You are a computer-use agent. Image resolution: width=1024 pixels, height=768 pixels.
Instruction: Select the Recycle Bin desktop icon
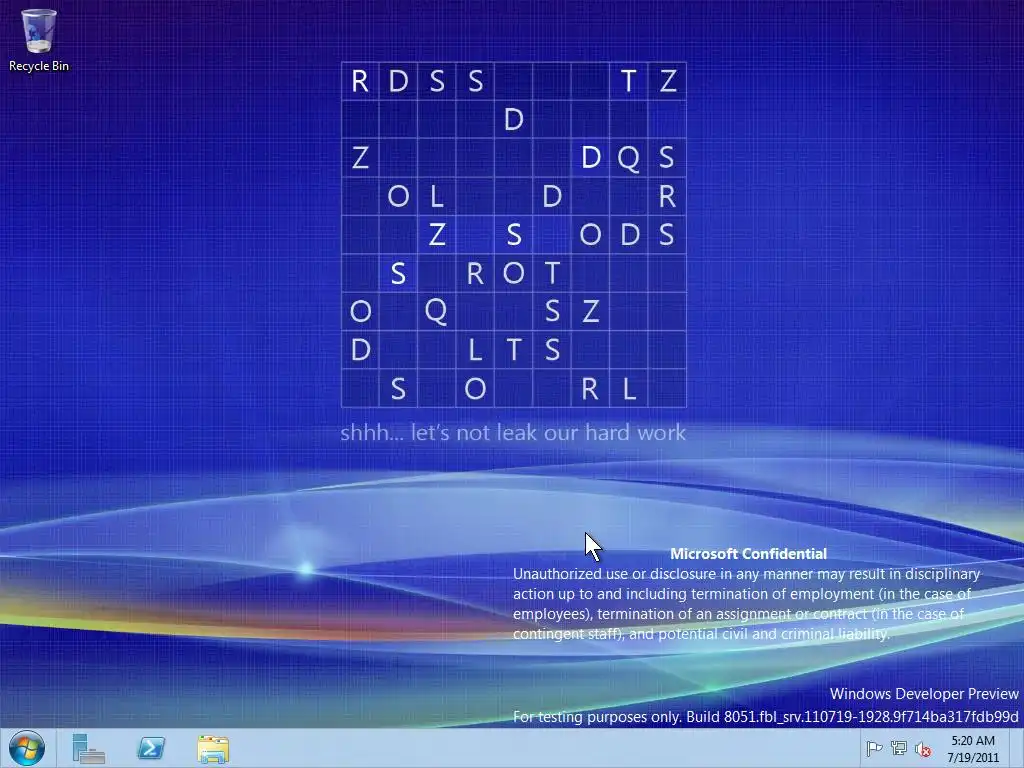click(39, 39)
